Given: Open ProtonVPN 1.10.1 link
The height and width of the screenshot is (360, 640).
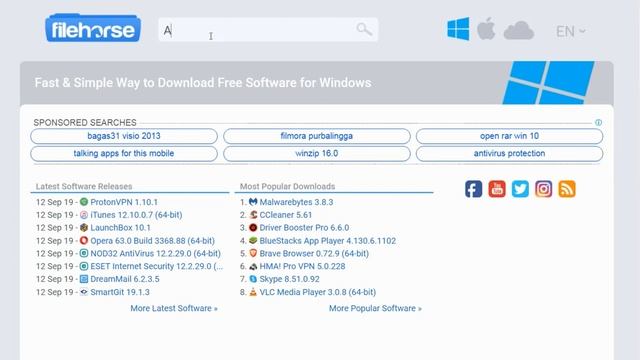Looking at the screenshot, I should click(x=124, y=202).
